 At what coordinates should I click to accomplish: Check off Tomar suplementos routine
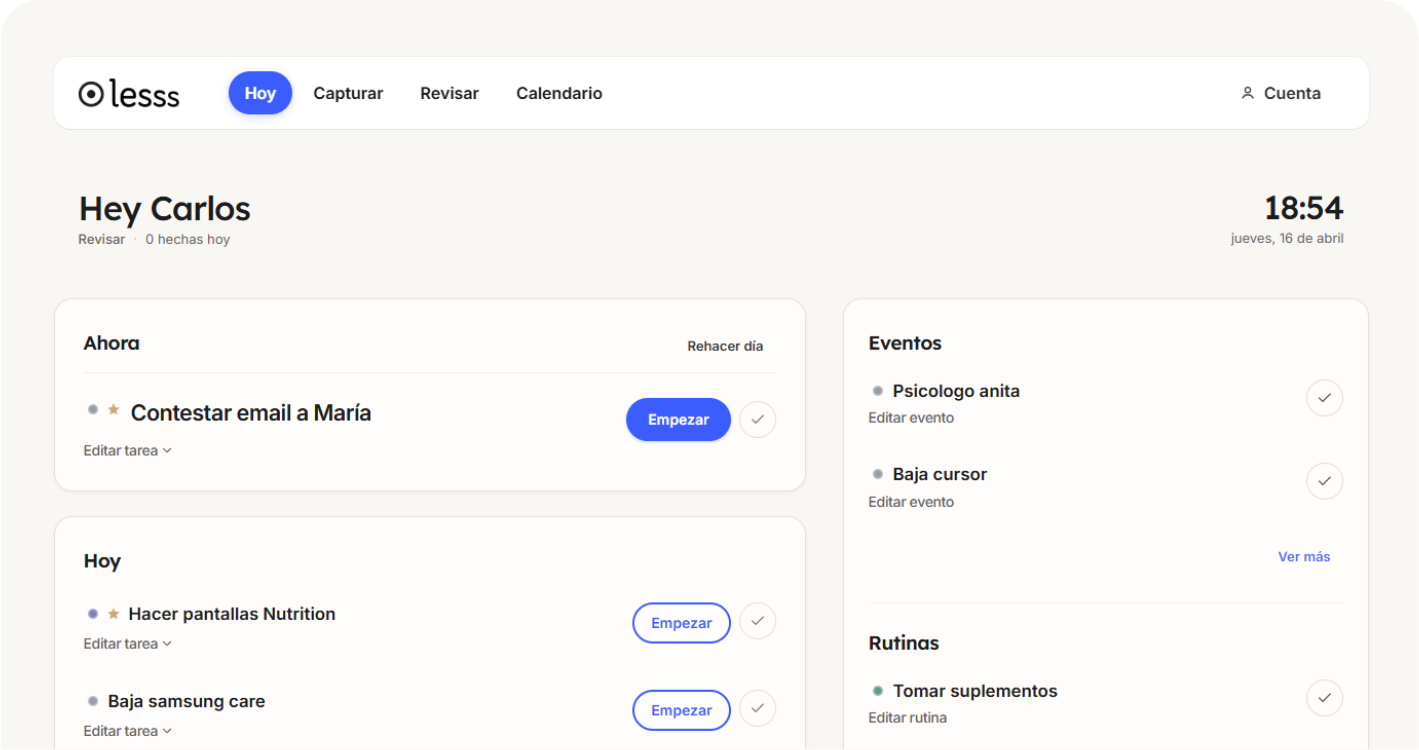(1324, 698)
